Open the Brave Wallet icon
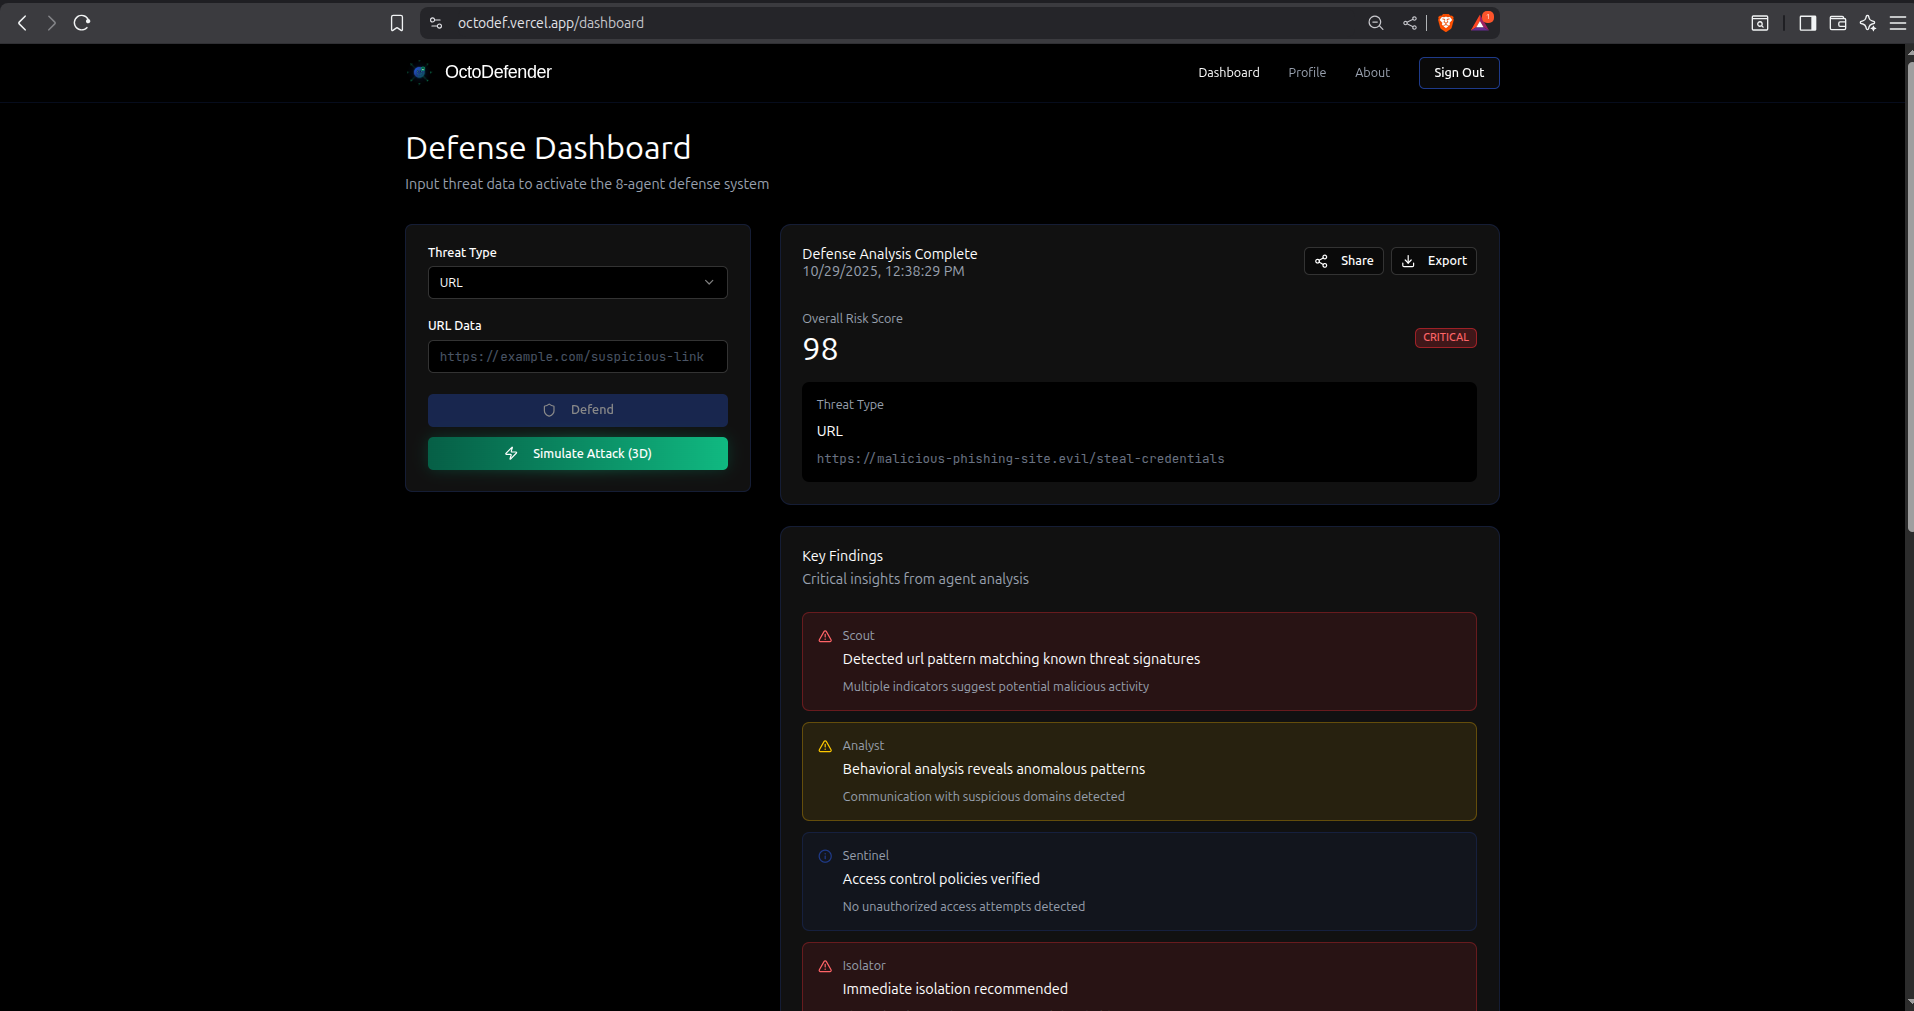Image resolution: width=1914 pixels, height=1011 pixels. (1838, 23)
